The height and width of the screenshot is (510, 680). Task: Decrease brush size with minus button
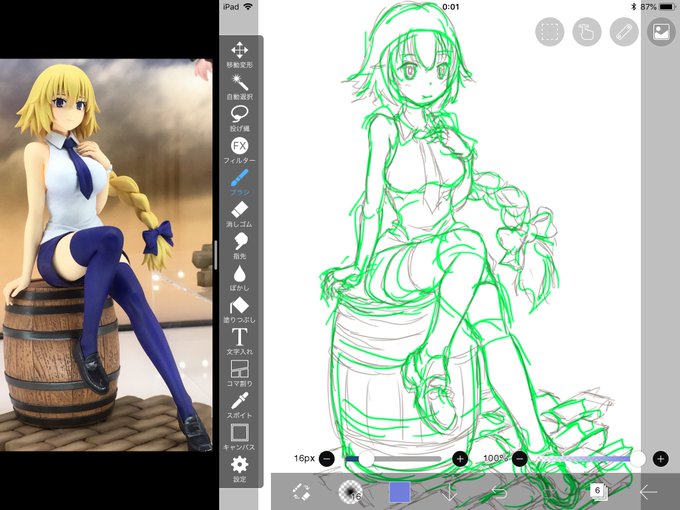(x=327, y=458)
